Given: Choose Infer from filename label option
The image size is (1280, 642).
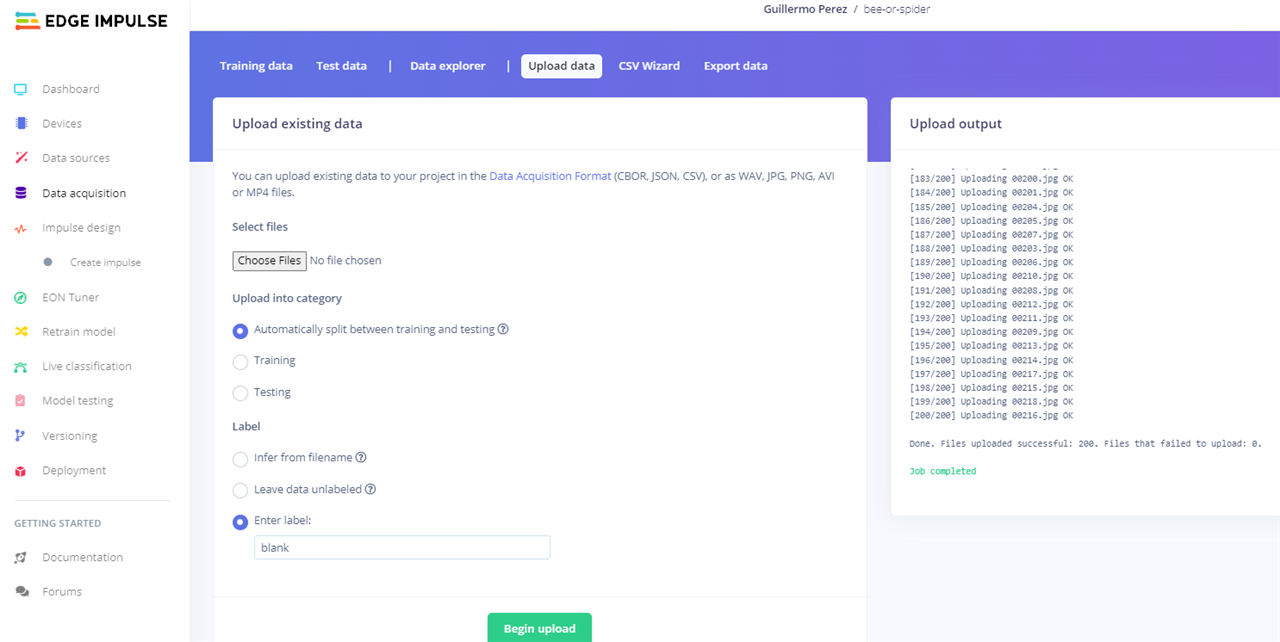Looking at the screenshot, I should pos(240,459).
